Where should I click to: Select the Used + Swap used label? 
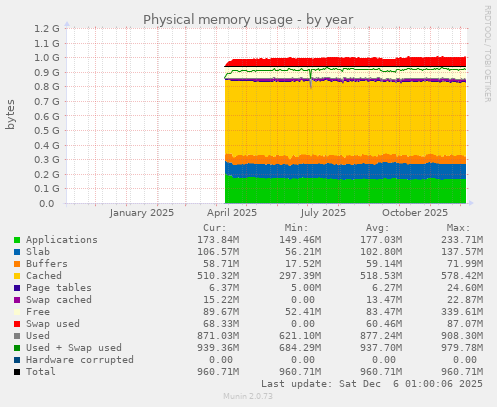[x=74, y=348]
